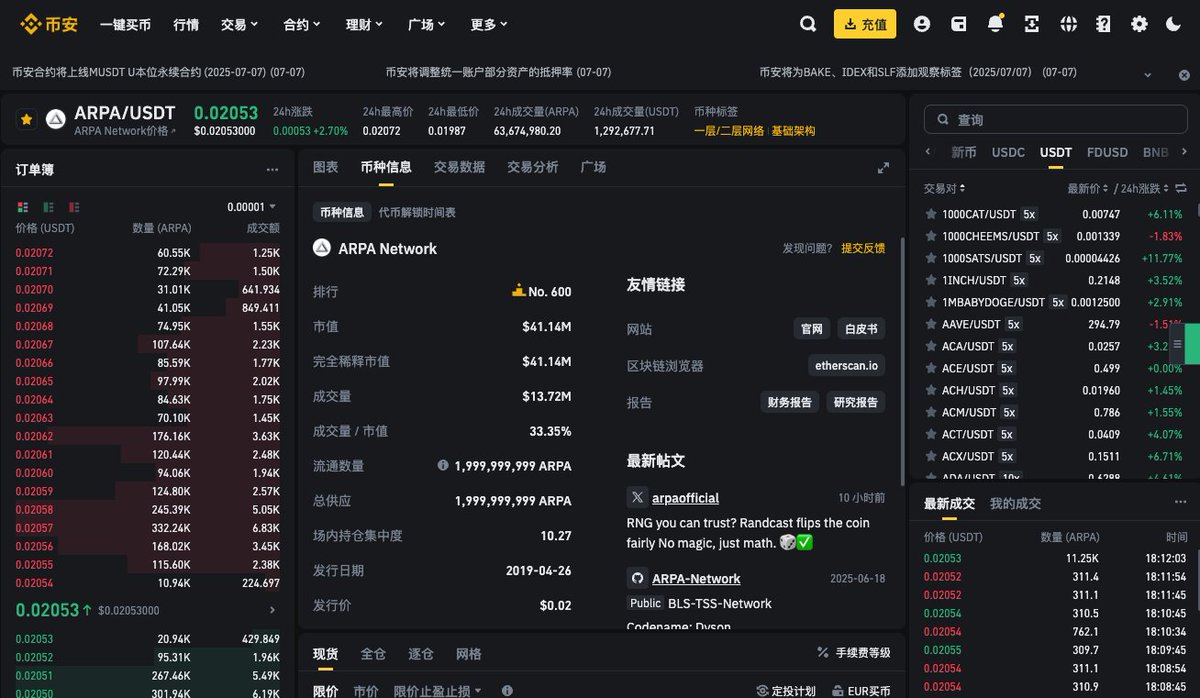
Task: Show sell orders only view
Action: click(74, 207)
